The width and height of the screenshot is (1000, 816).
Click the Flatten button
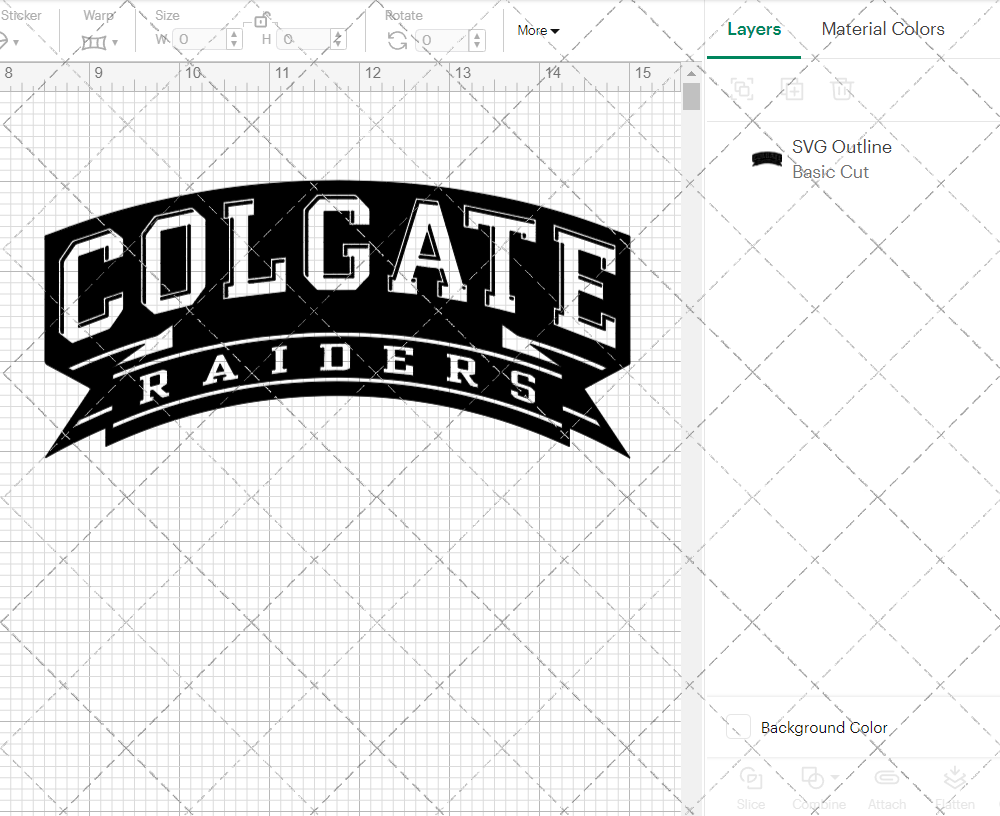(x=955, y=789)
